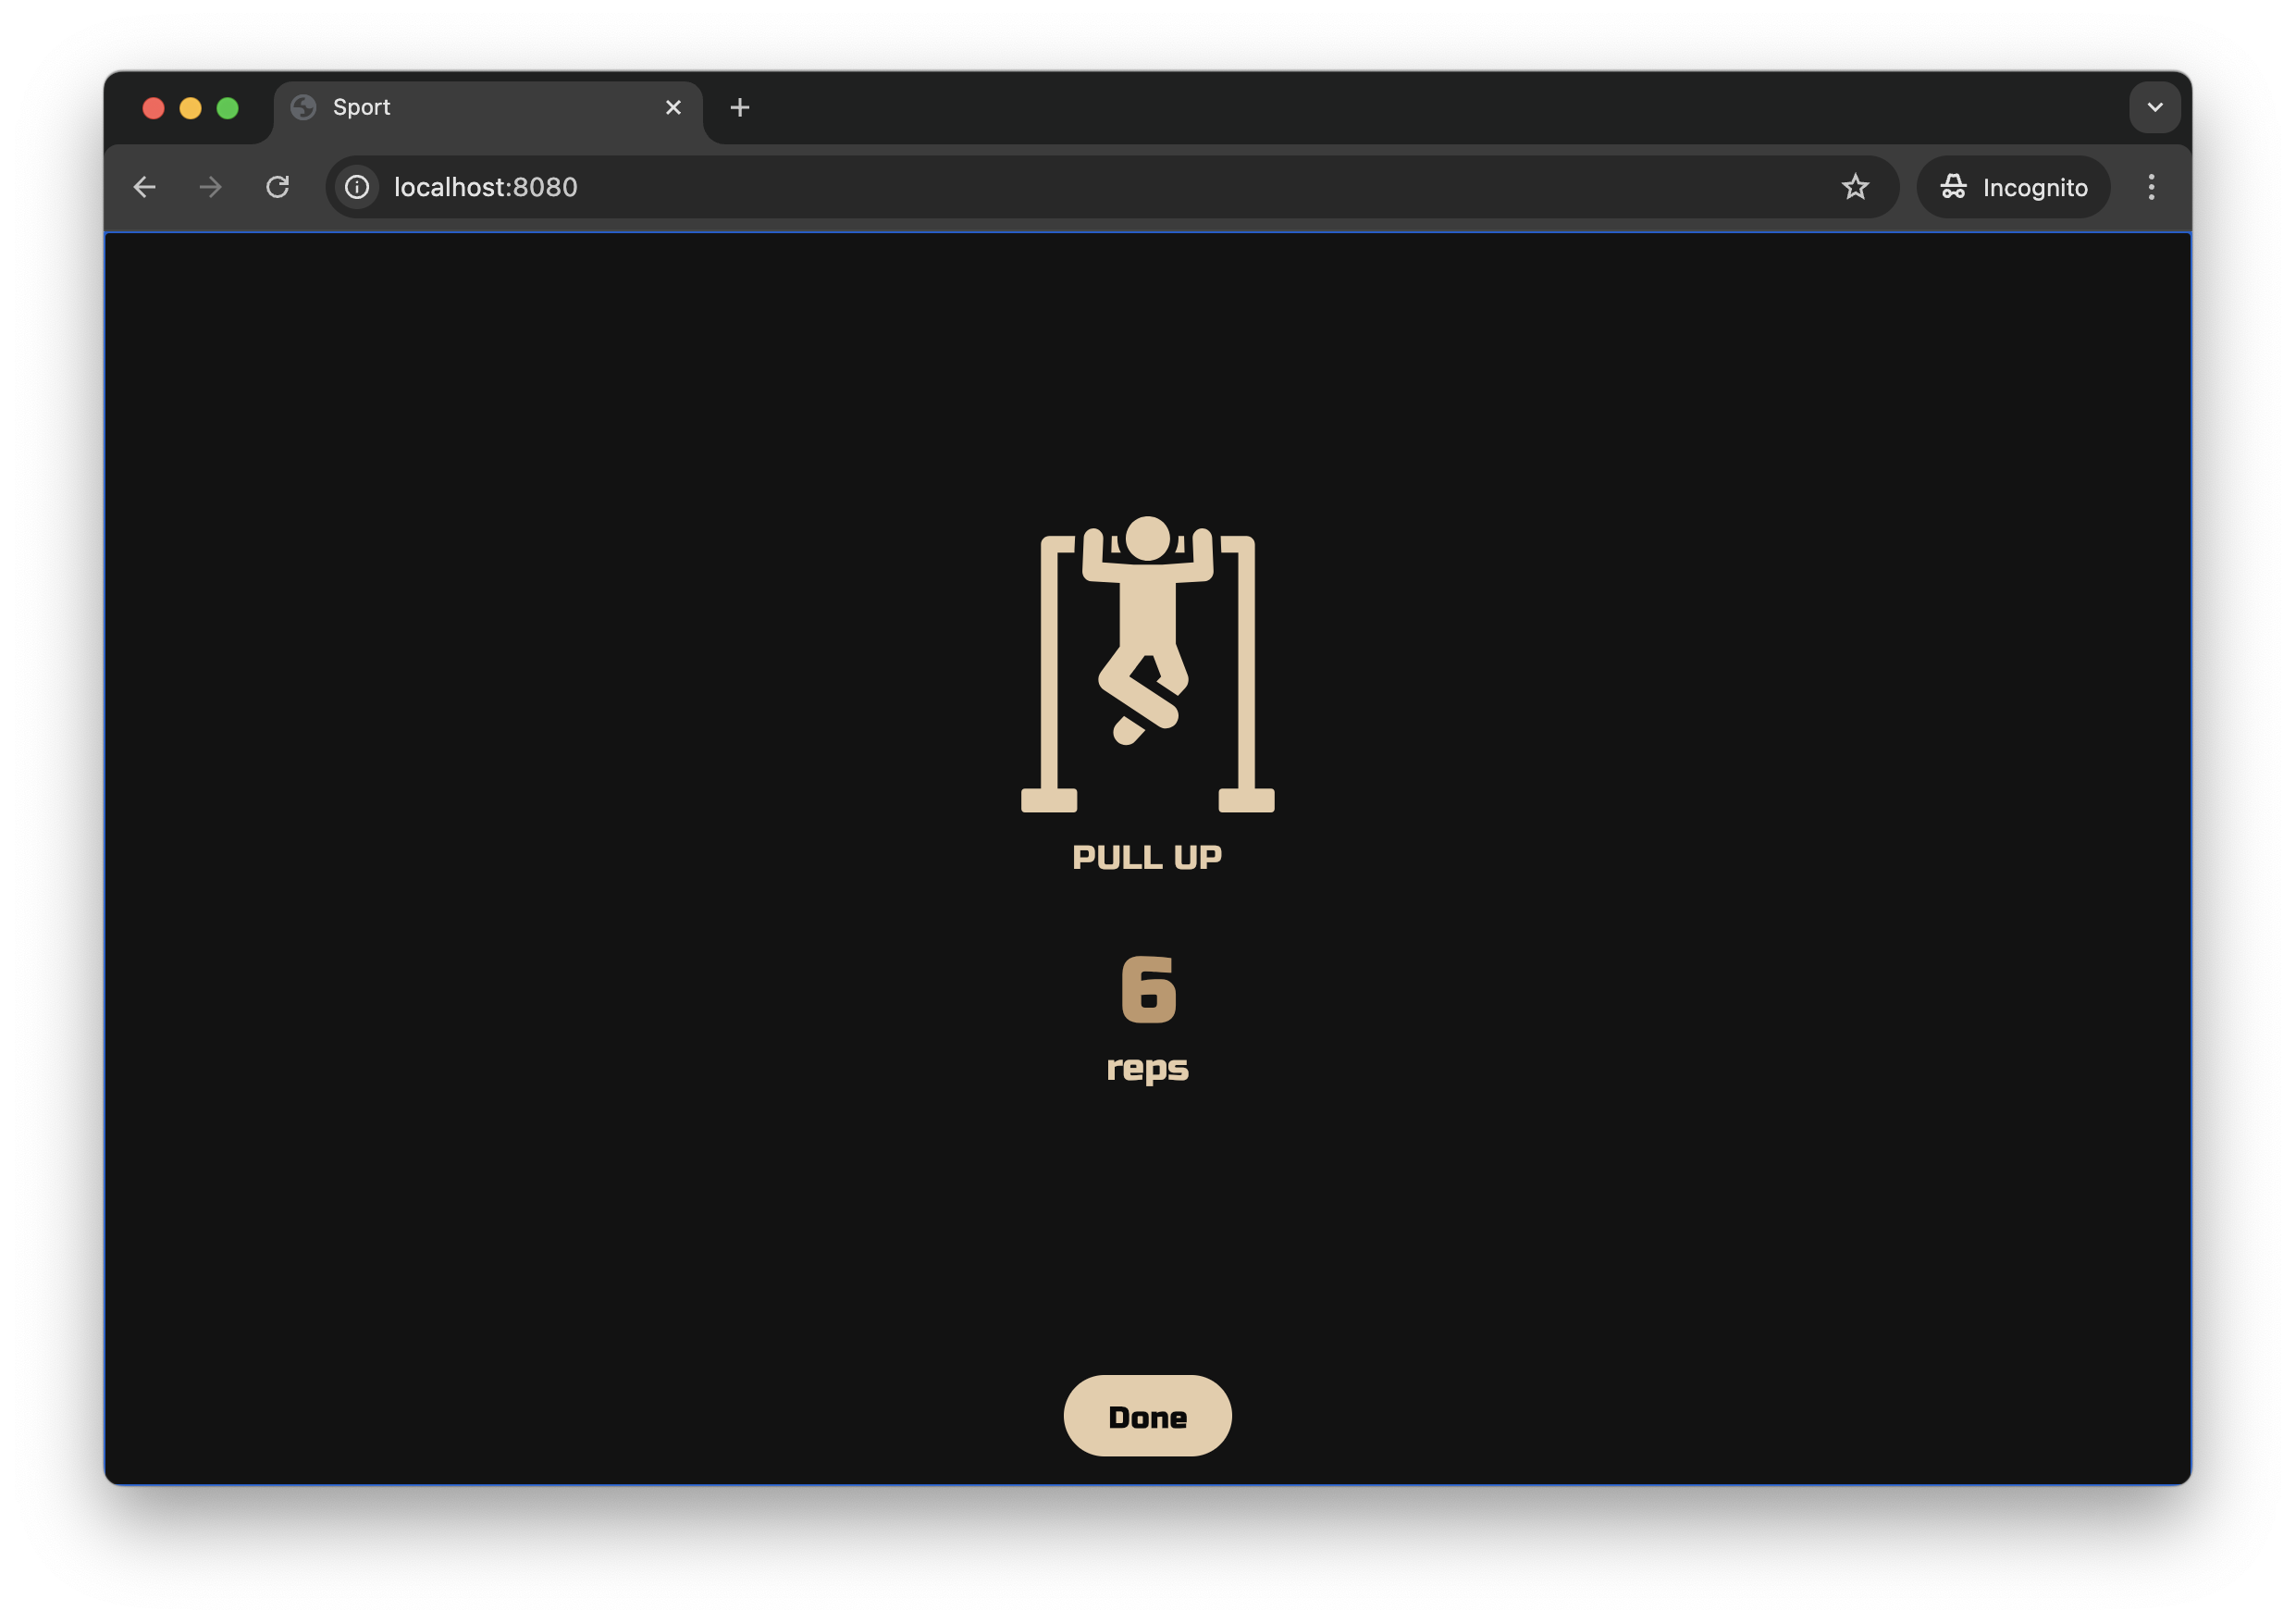Click the browser menu three-dot icon

(x=2151, y=186)
